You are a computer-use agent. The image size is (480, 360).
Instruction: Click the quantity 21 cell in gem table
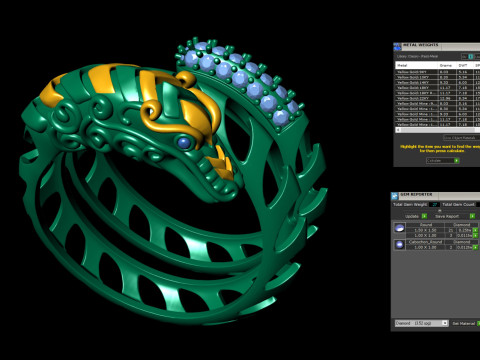pos(451,230)
